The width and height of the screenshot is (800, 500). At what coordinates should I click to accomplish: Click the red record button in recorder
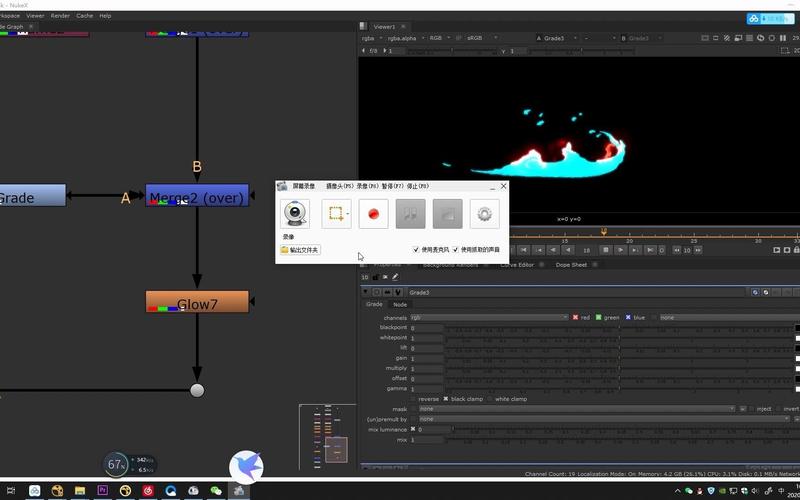tap(373, 214)
